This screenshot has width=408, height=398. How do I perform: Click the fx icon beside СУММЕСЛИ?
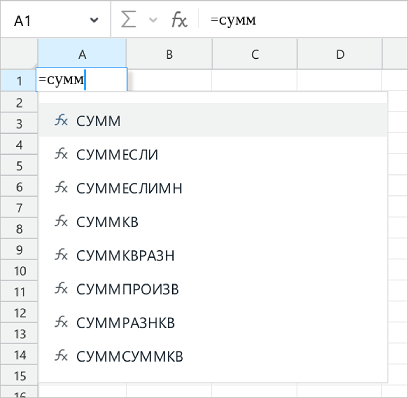[61, 154]
